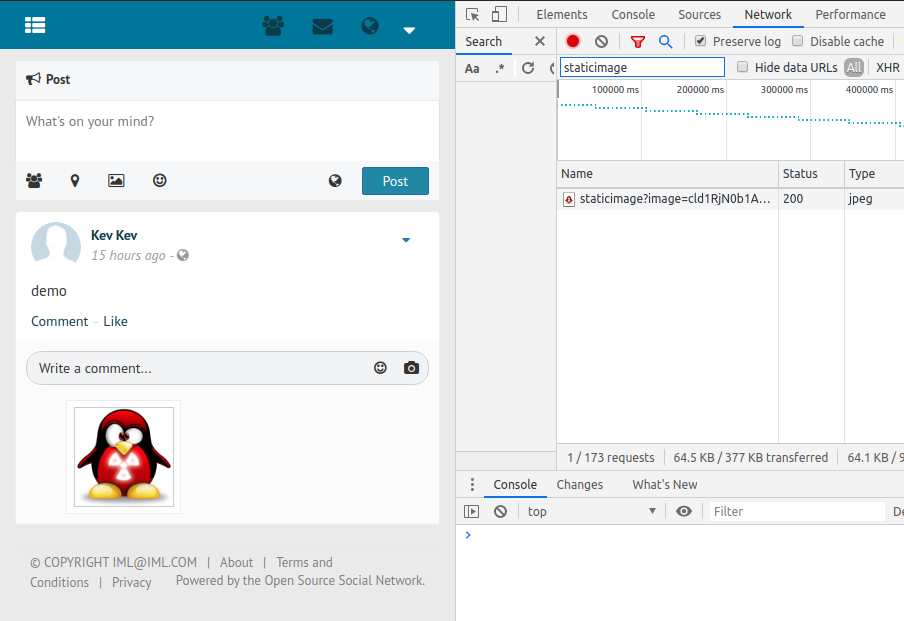Open messages envelope icon
Image resolution: width=904 pixels, height=621 pixels.
pyautogui.click(x=322, y=27)
